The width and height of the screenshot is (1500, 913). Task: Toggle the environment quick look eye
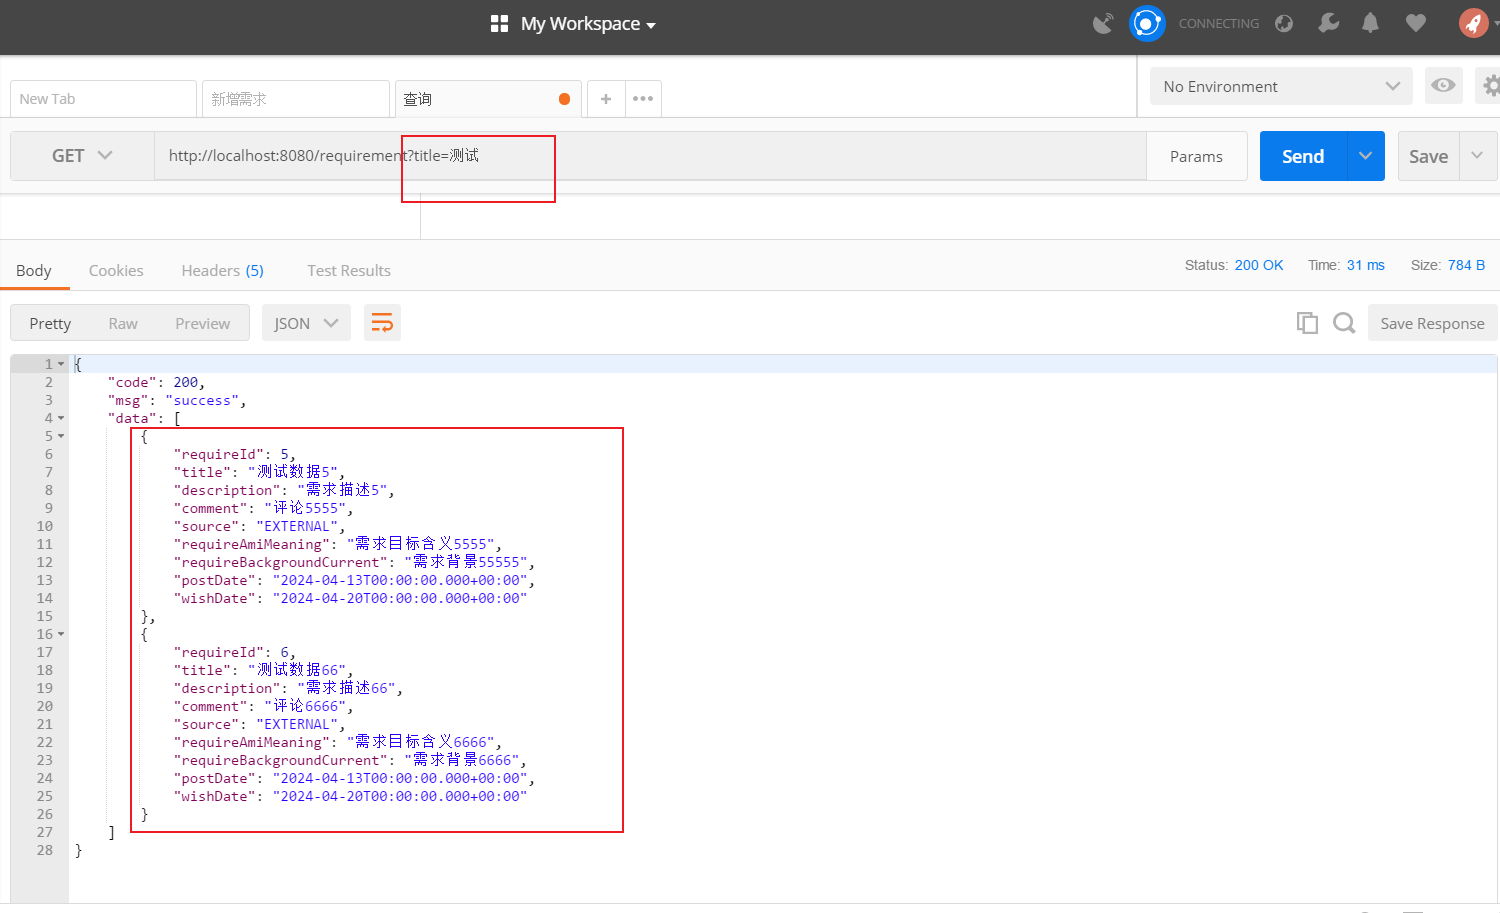[x=1443, y=86]
